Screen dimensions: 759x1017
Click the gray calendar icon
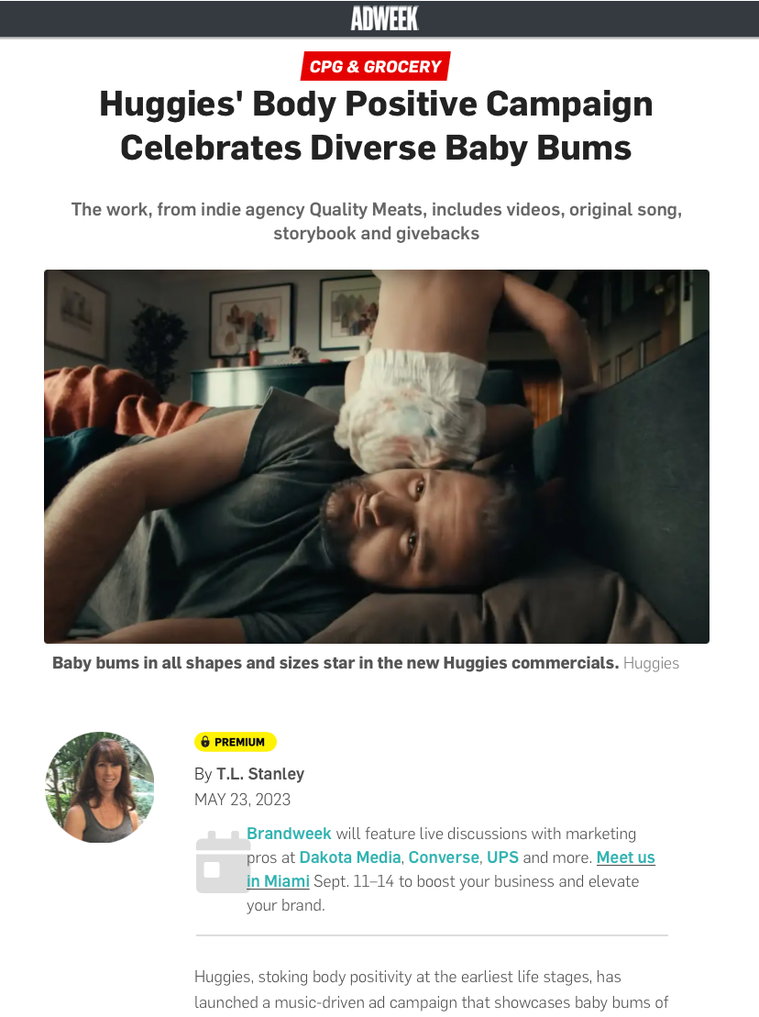[222, 862]
